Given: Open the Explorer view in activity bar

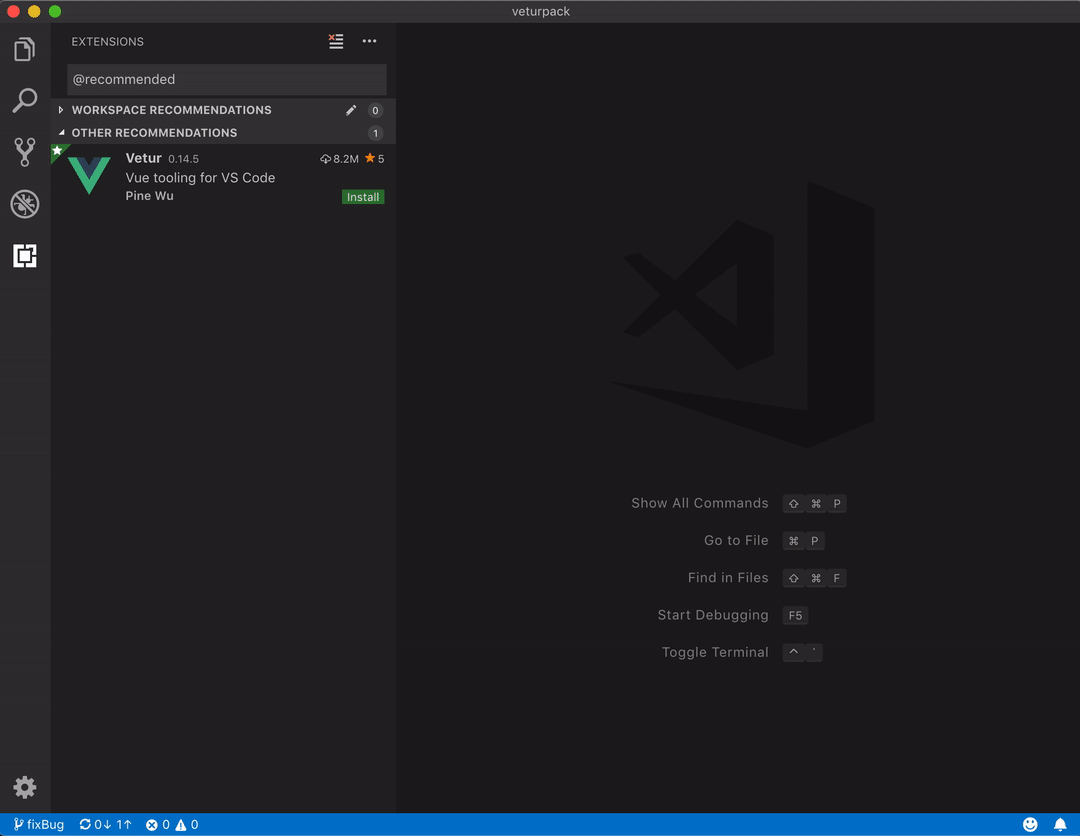Looking at the screenshot, I should [25, 49].
